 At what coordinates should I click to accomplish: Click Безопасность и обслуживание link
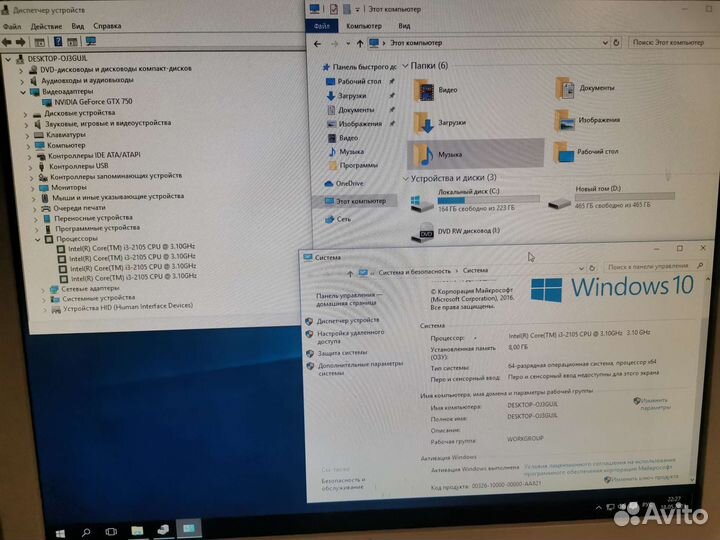click(343, 484)
